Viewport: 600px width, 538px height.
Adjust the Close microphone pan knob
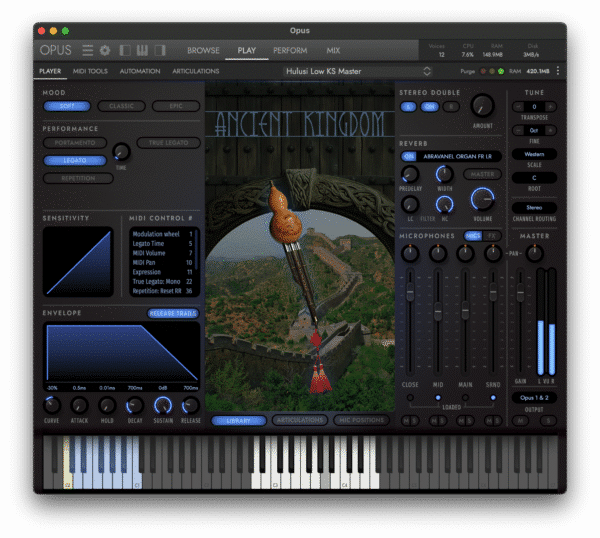(x=410, y=253)
